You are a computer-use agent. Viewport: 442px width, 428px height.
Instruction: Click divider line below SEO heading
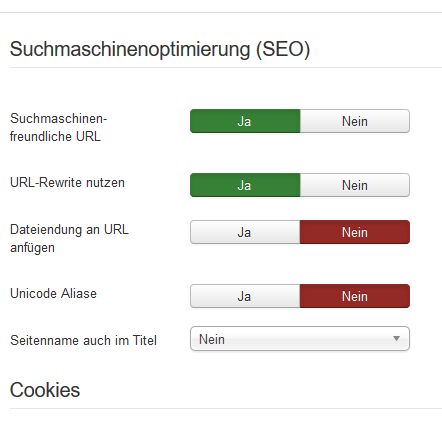pos(226,68)
